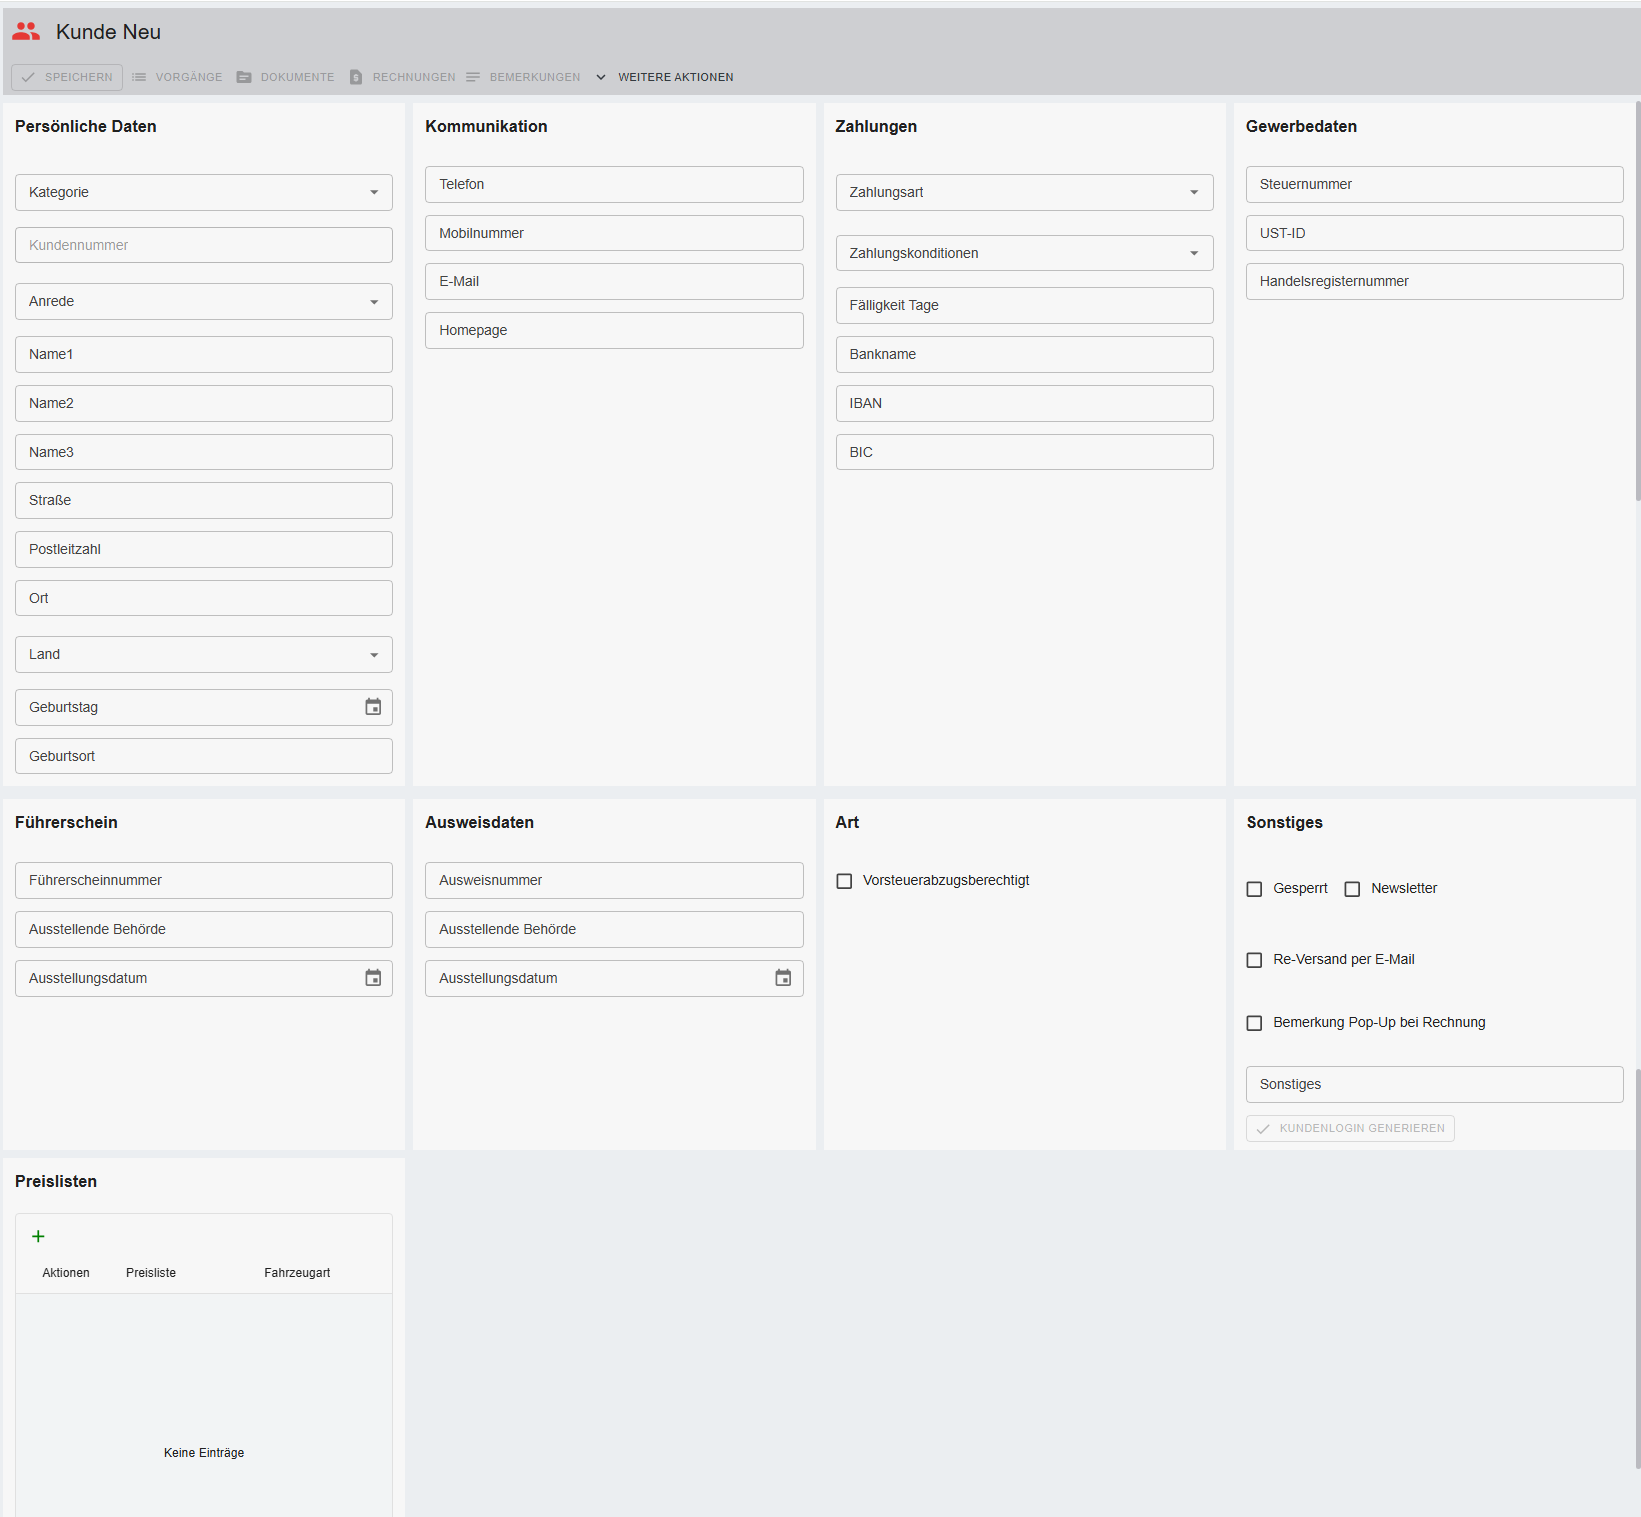This screenshot has height=1517, width=1641.
Task: Open the Weitere Aktionen menu
Action: (665, 77)
